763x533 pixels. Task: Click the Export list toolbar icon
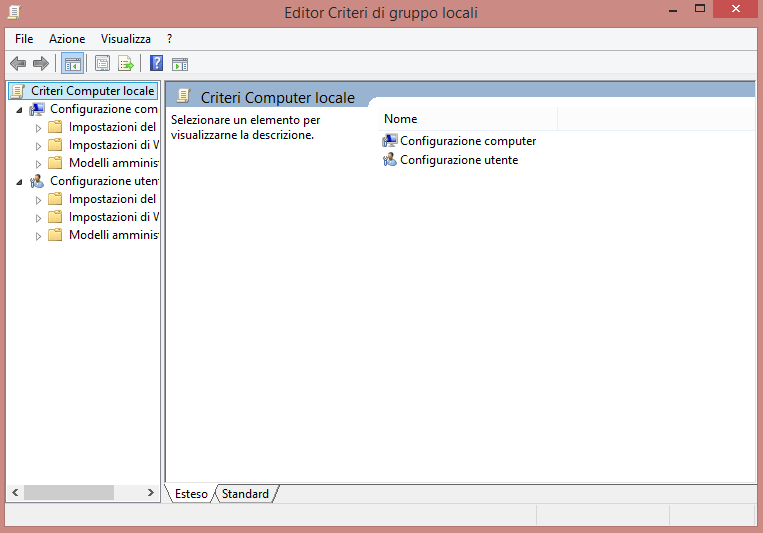pos(126,63)
